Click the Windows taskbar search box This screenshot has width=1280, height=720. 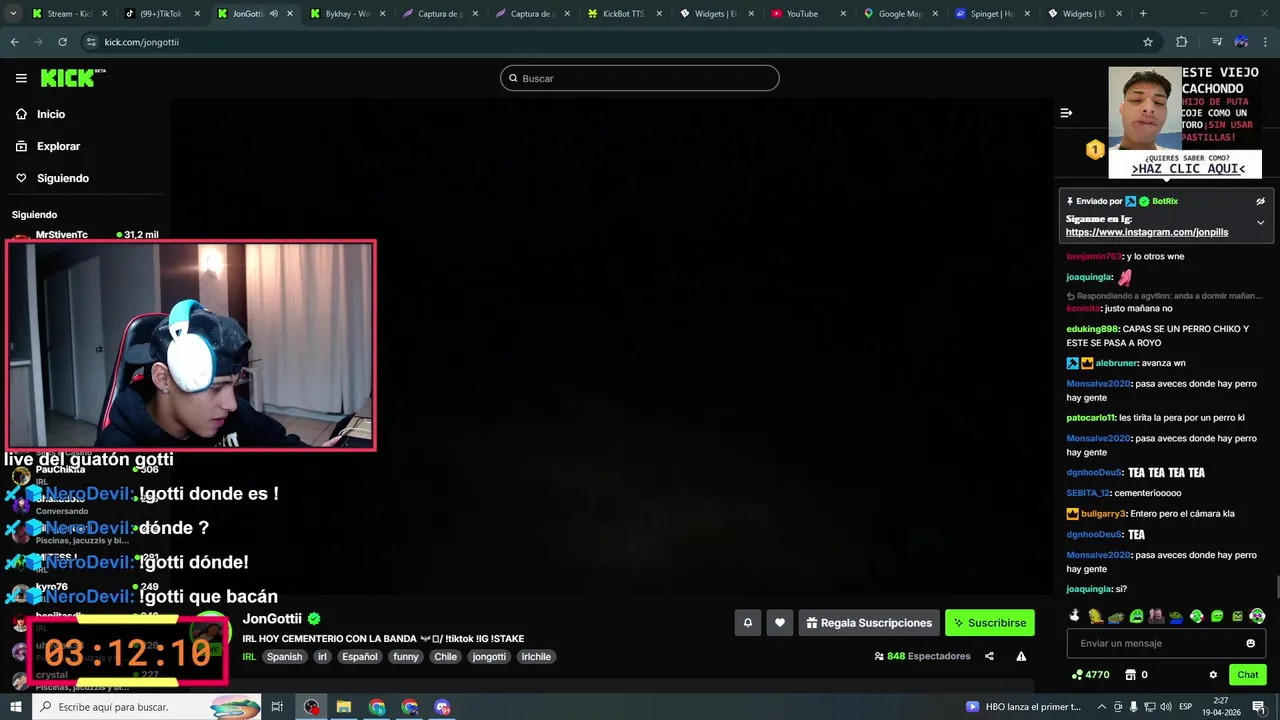coord(148,707)
